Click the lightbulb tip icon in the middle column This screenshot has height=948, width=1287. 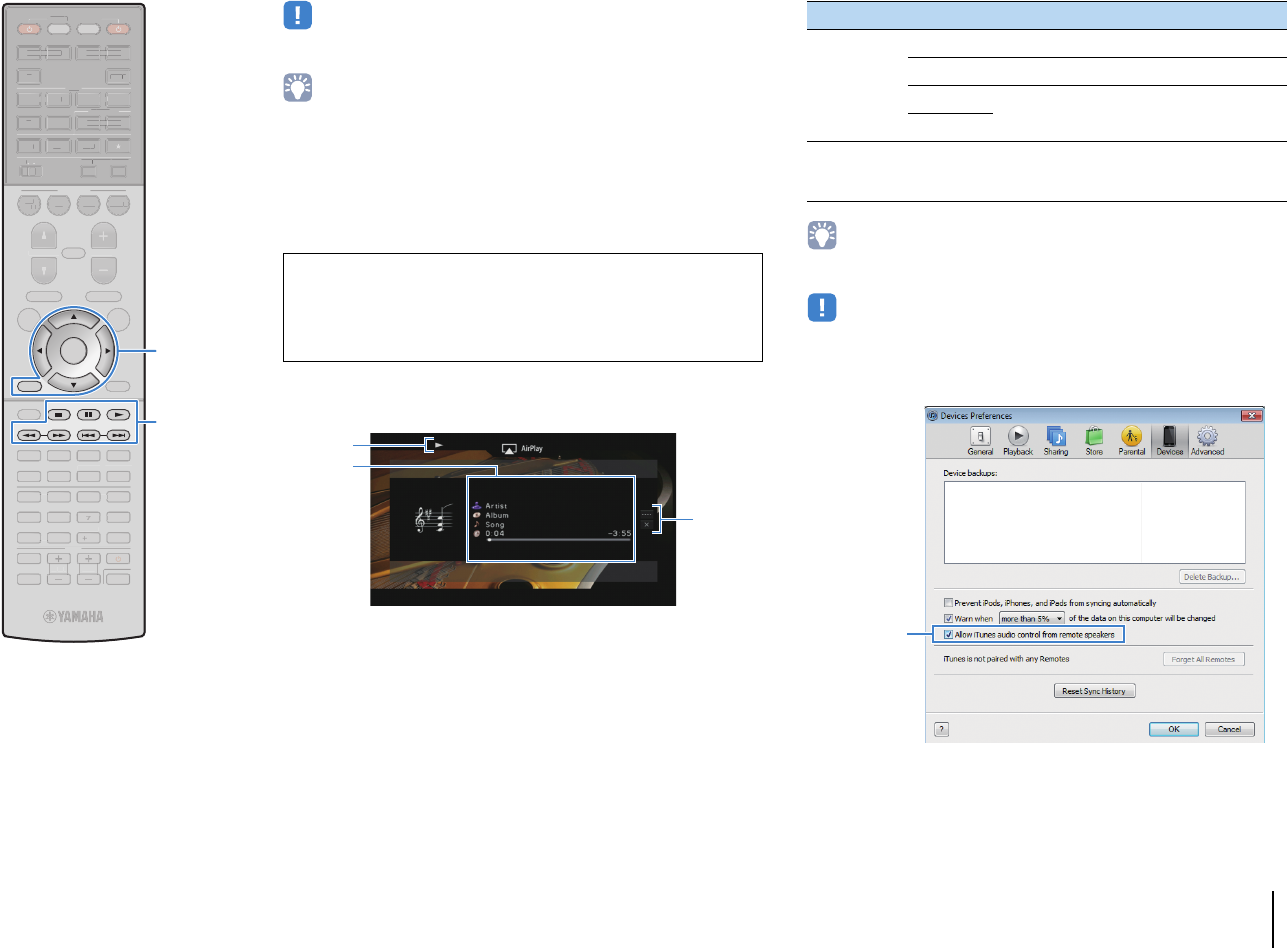point(297,88)
